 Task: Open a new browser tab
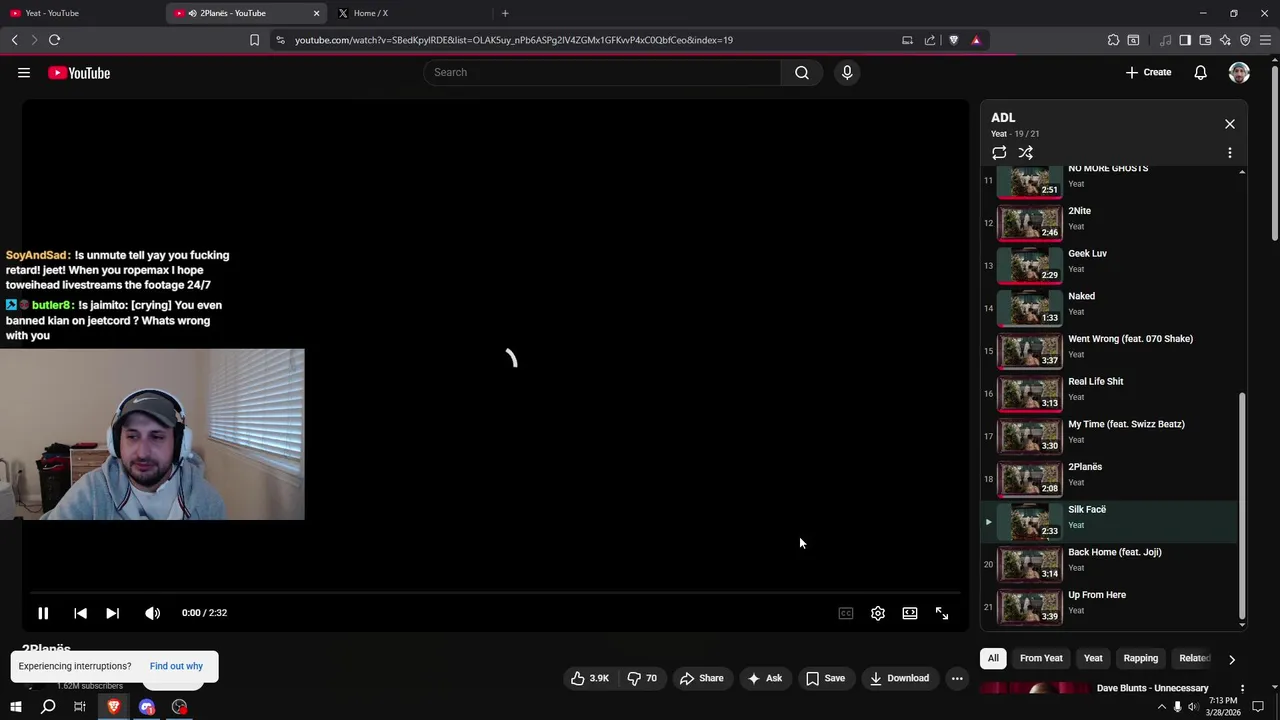pos(505,13)
